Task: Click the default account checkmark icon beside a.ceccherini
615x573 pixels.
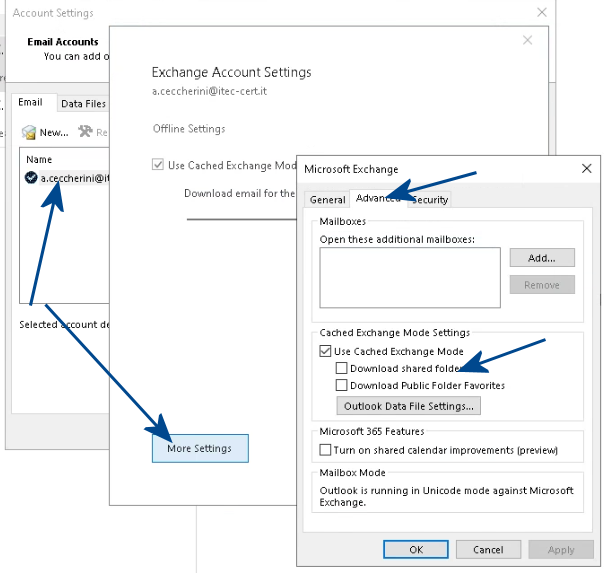Action: point(31,178)
